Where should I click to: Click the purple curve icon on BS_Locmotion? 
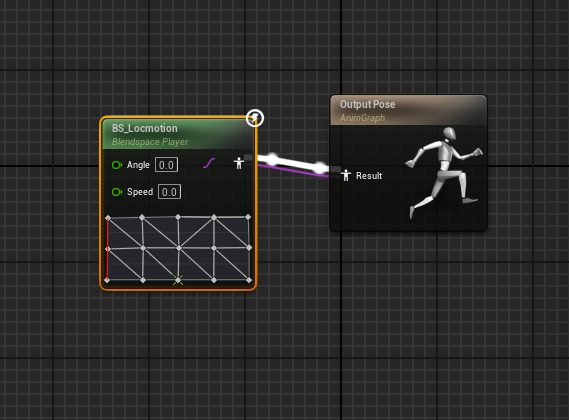pos(209,163)
